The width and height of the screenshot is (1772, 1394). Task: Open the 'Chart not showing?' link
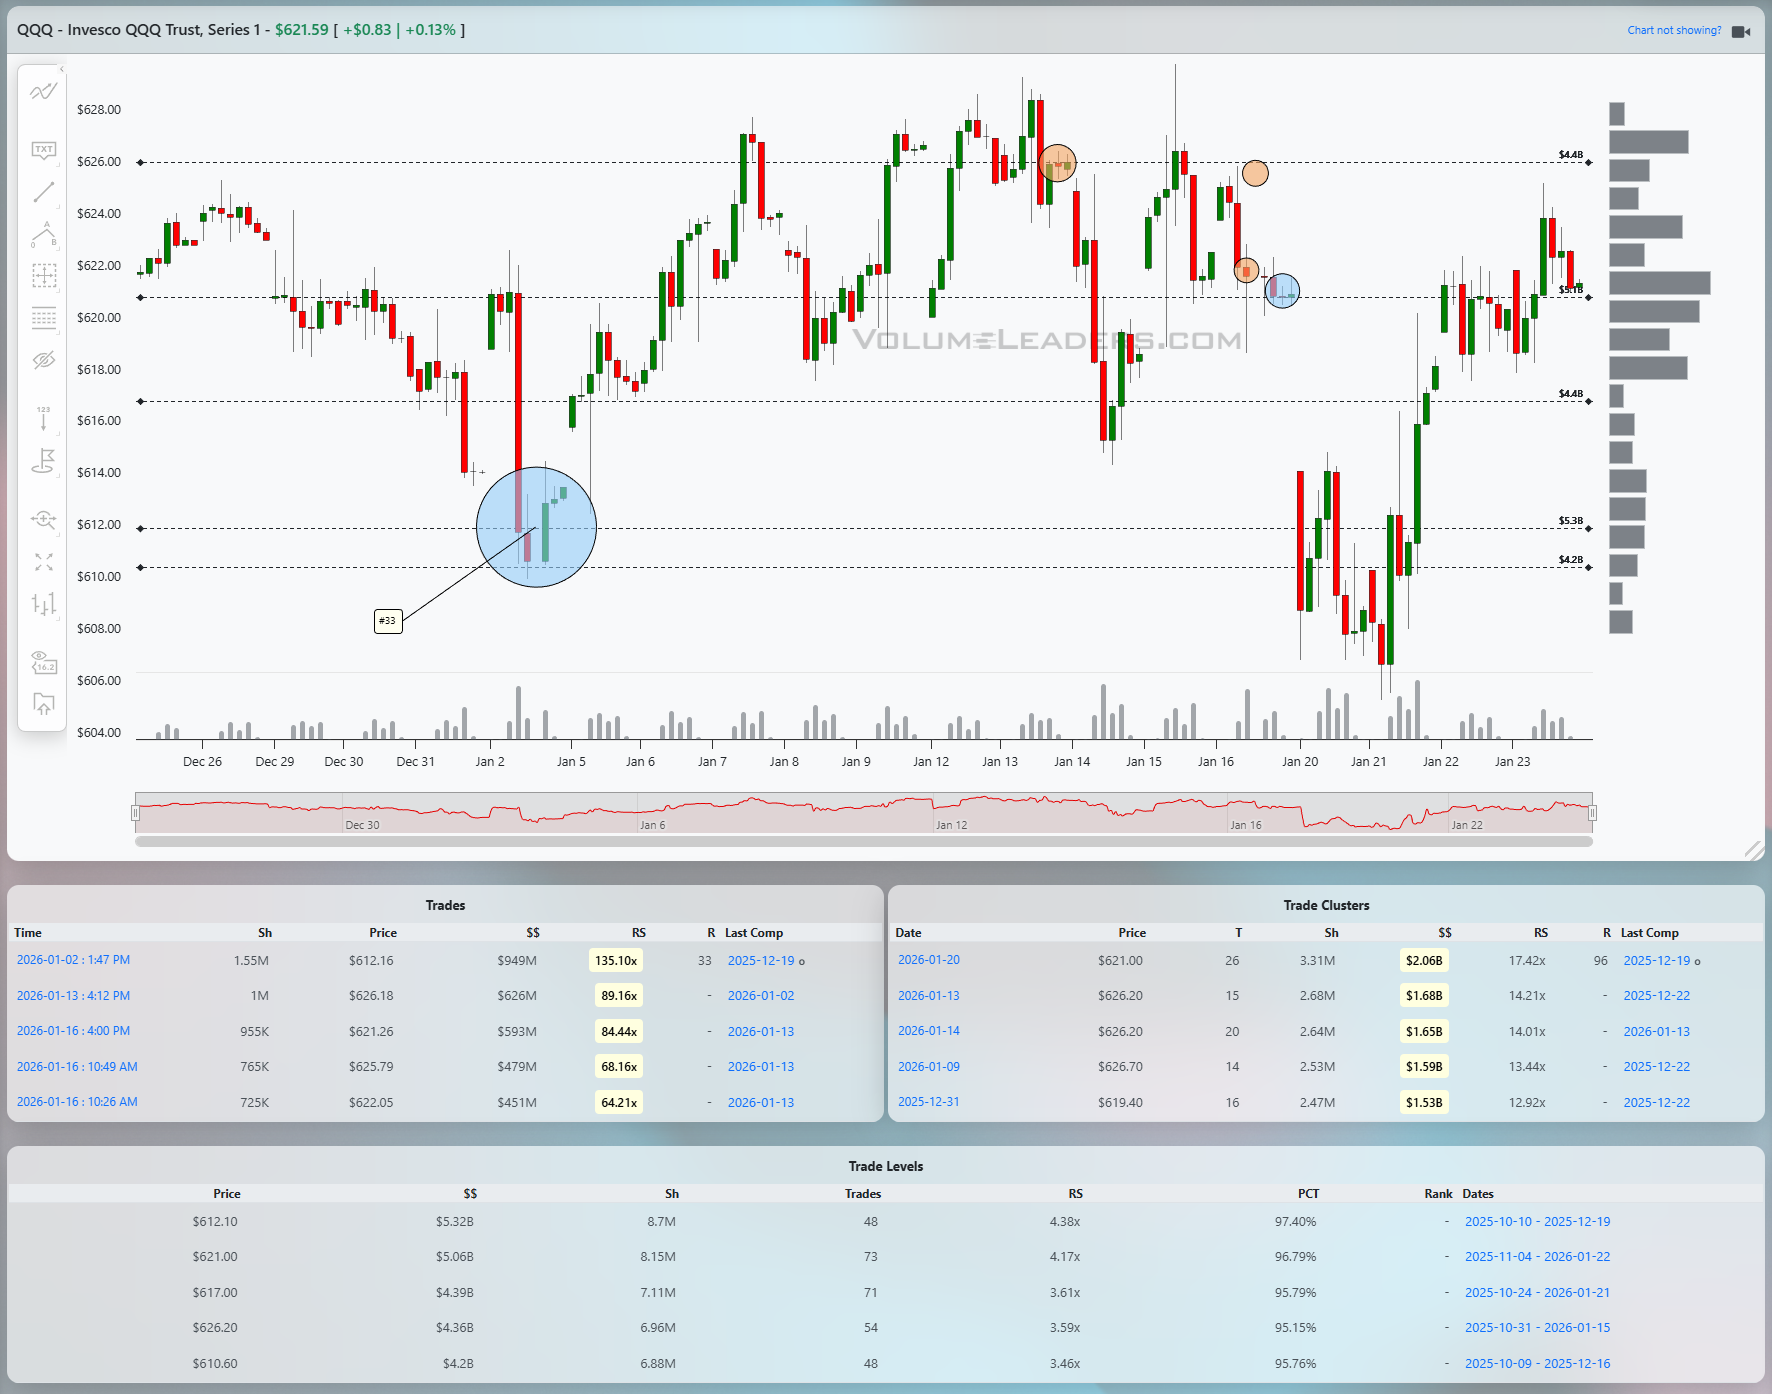click(x=1674, y=31)
